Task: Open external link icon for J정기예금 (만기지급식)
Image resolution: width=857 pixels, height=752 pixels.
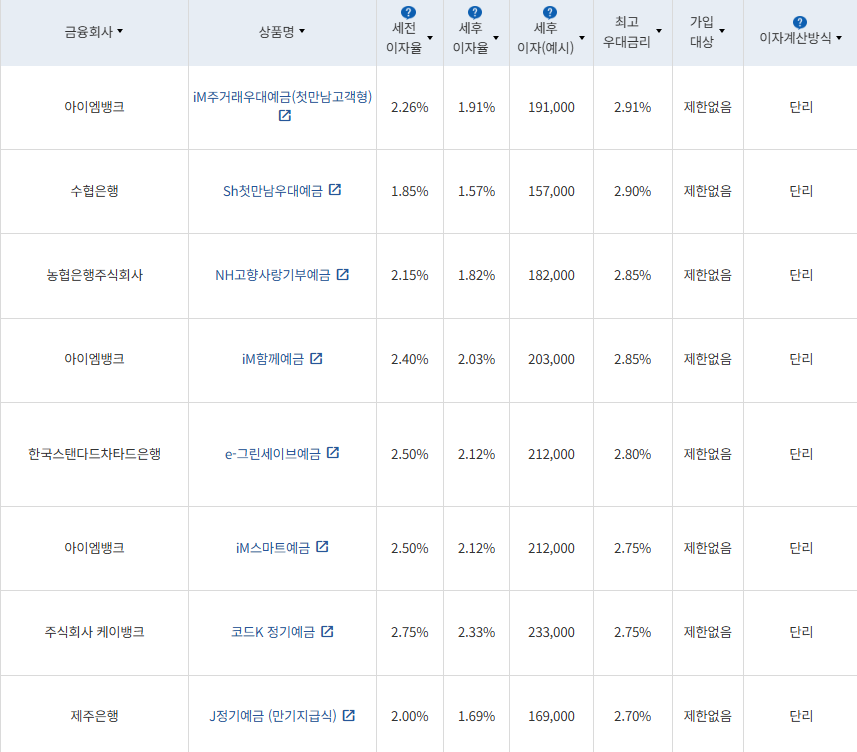Action: (348, 716)
